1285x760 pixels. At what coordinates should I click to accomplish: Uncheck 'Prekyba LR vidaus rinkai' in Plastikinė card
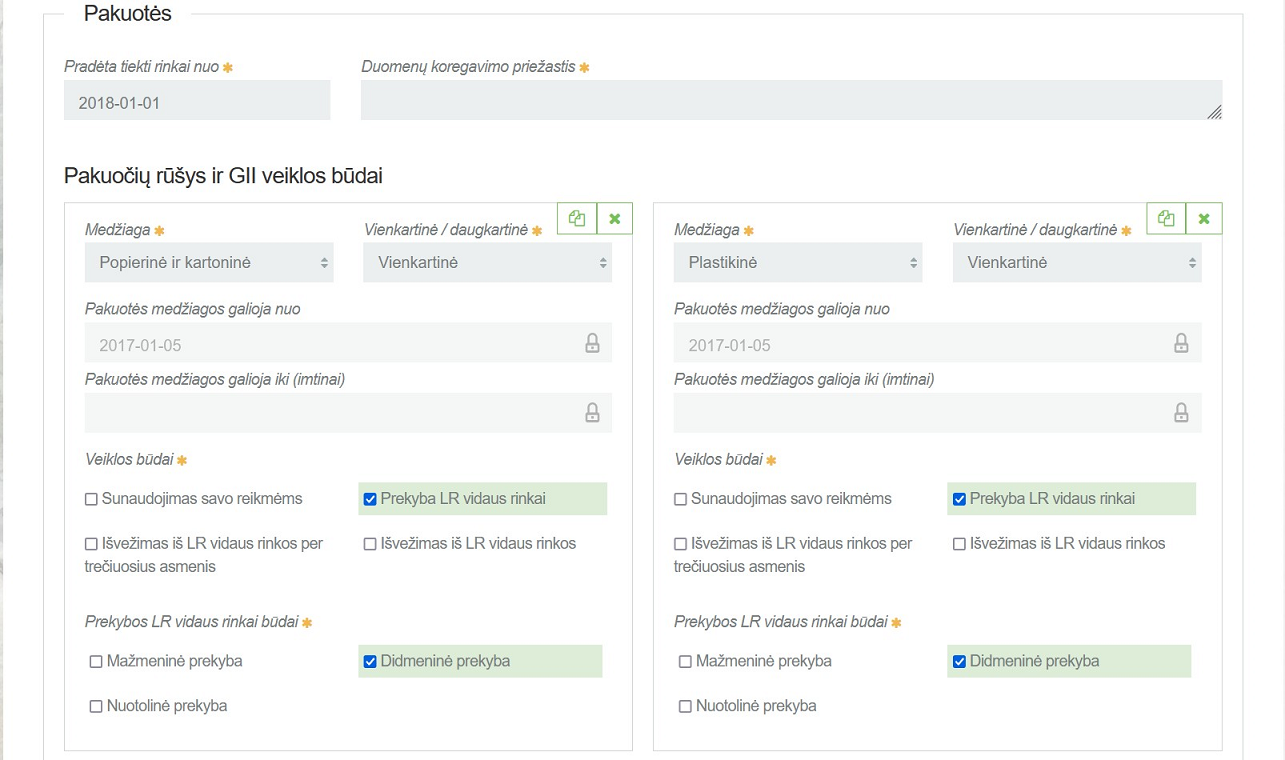960,499
